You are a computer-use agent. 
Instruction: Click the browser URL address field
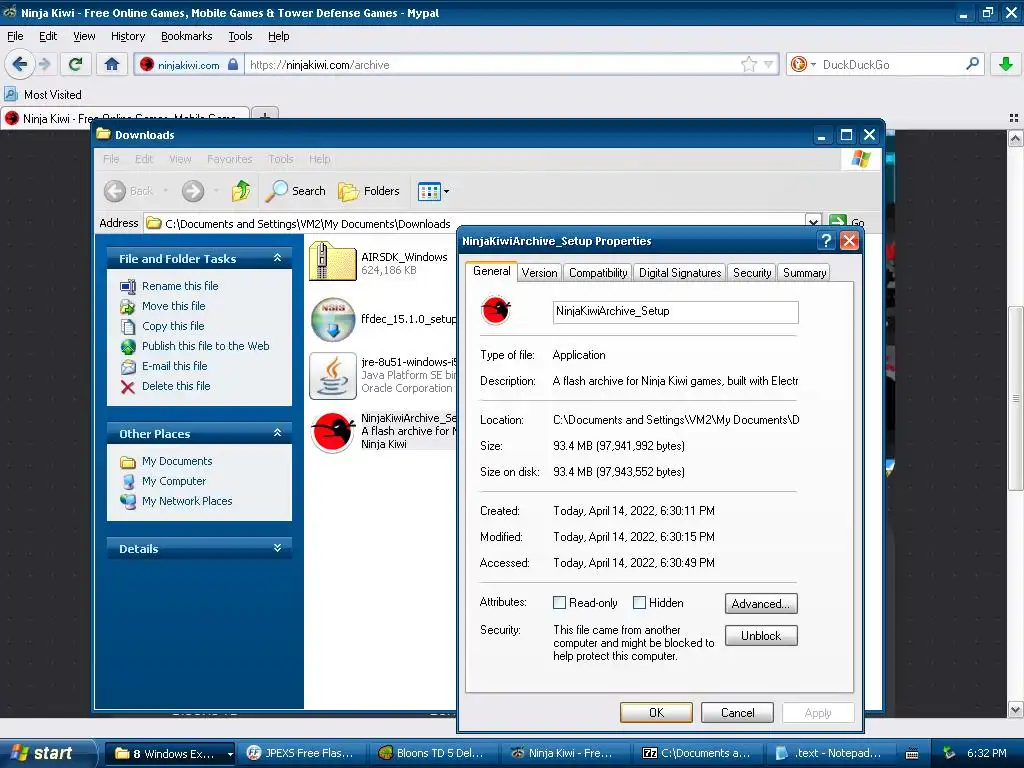(x=493, y=64)
